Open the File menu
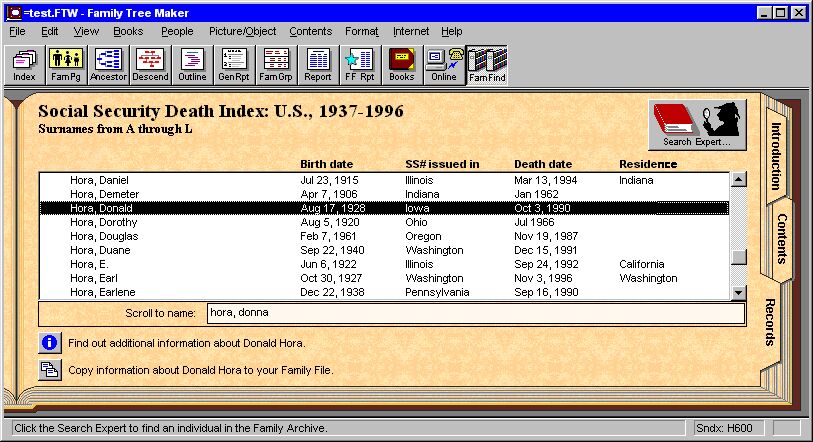 [17, 31]
